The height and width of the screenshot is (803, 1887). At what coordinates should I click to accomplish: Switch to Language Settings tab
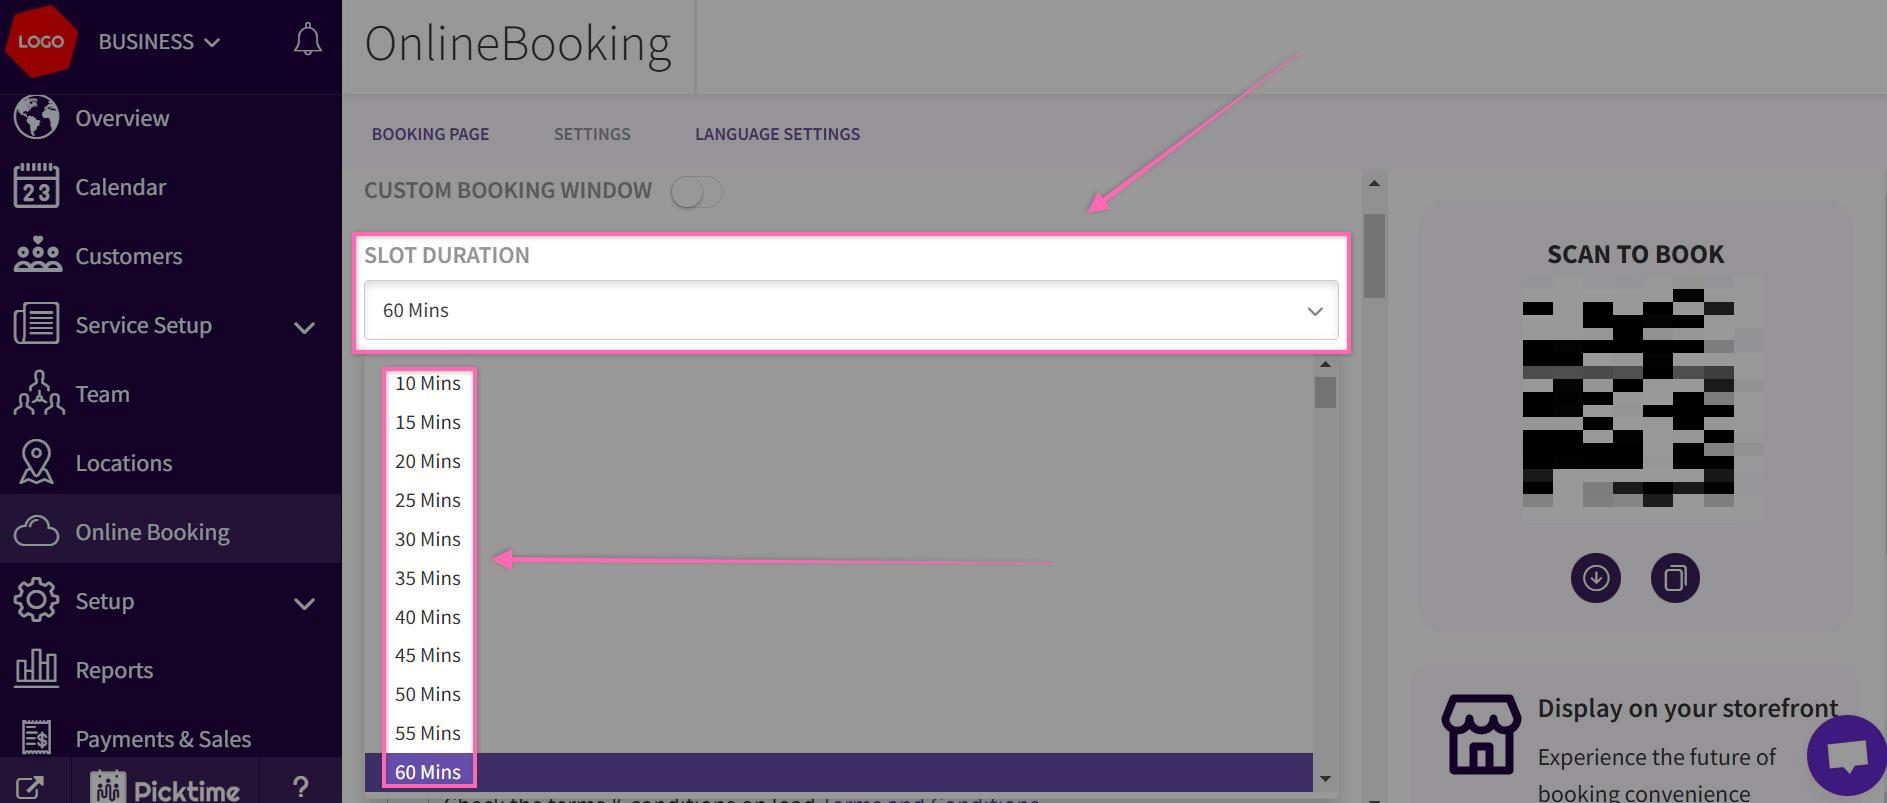[x=777, y=134]
